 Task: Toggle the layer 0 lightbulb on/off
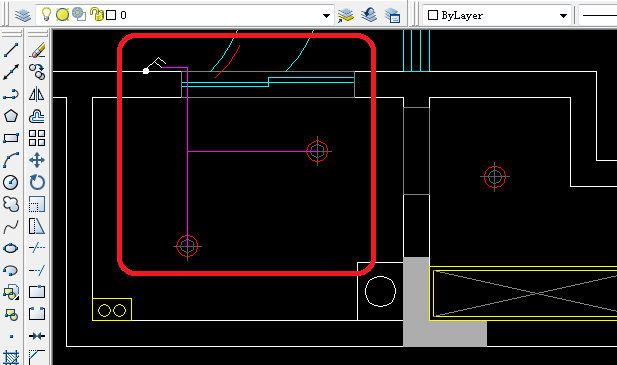coord(46,15)
